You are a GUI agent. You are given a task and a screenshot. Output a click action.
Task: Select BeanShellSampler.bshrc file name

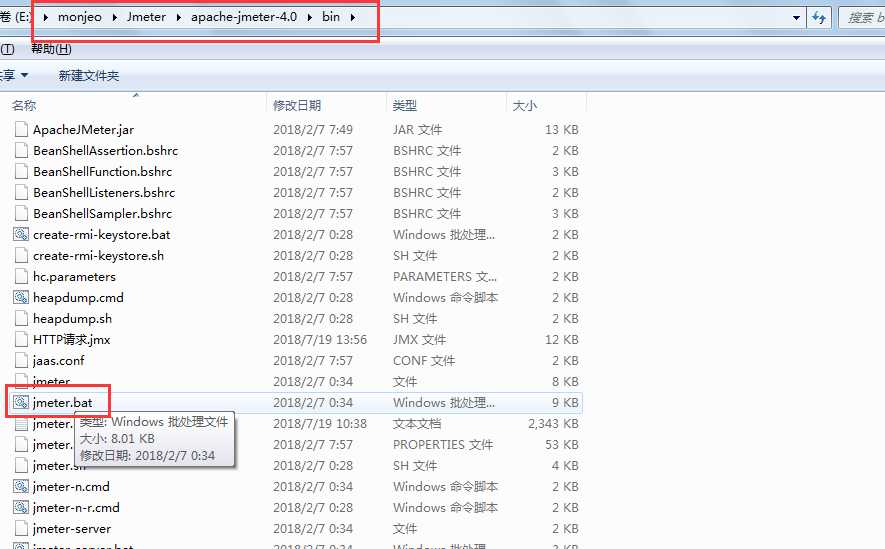point(103,213)
